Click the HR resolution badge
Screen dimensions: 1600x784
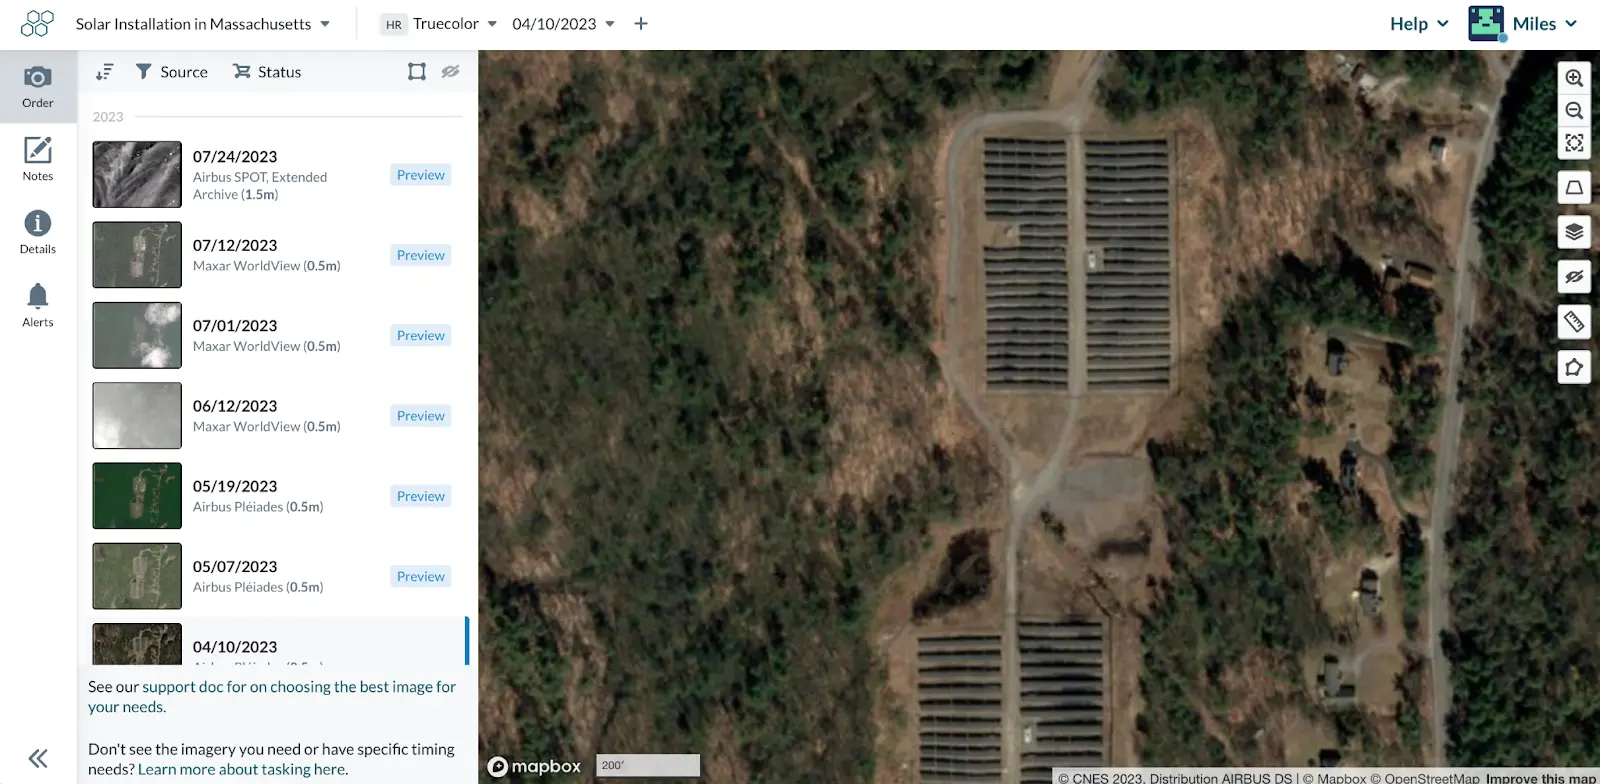394,25
